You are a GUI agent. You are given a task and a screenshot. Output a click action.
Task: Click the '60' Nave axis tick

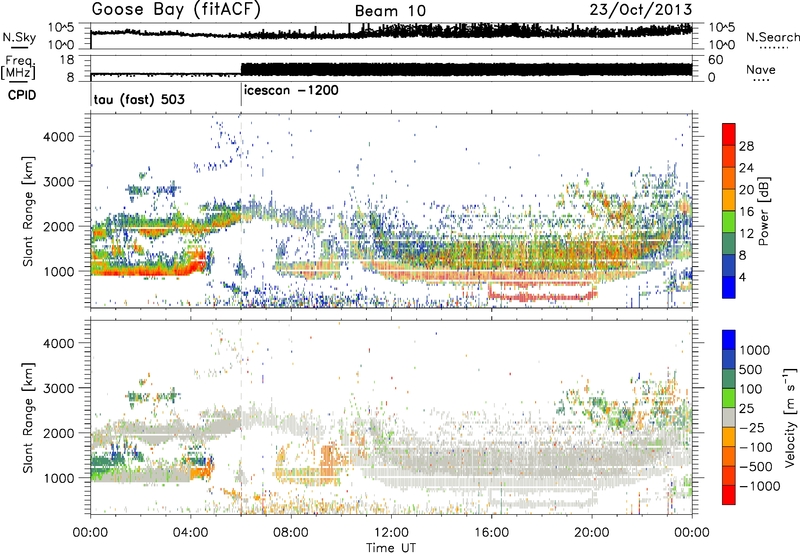[x=716, y=60]
